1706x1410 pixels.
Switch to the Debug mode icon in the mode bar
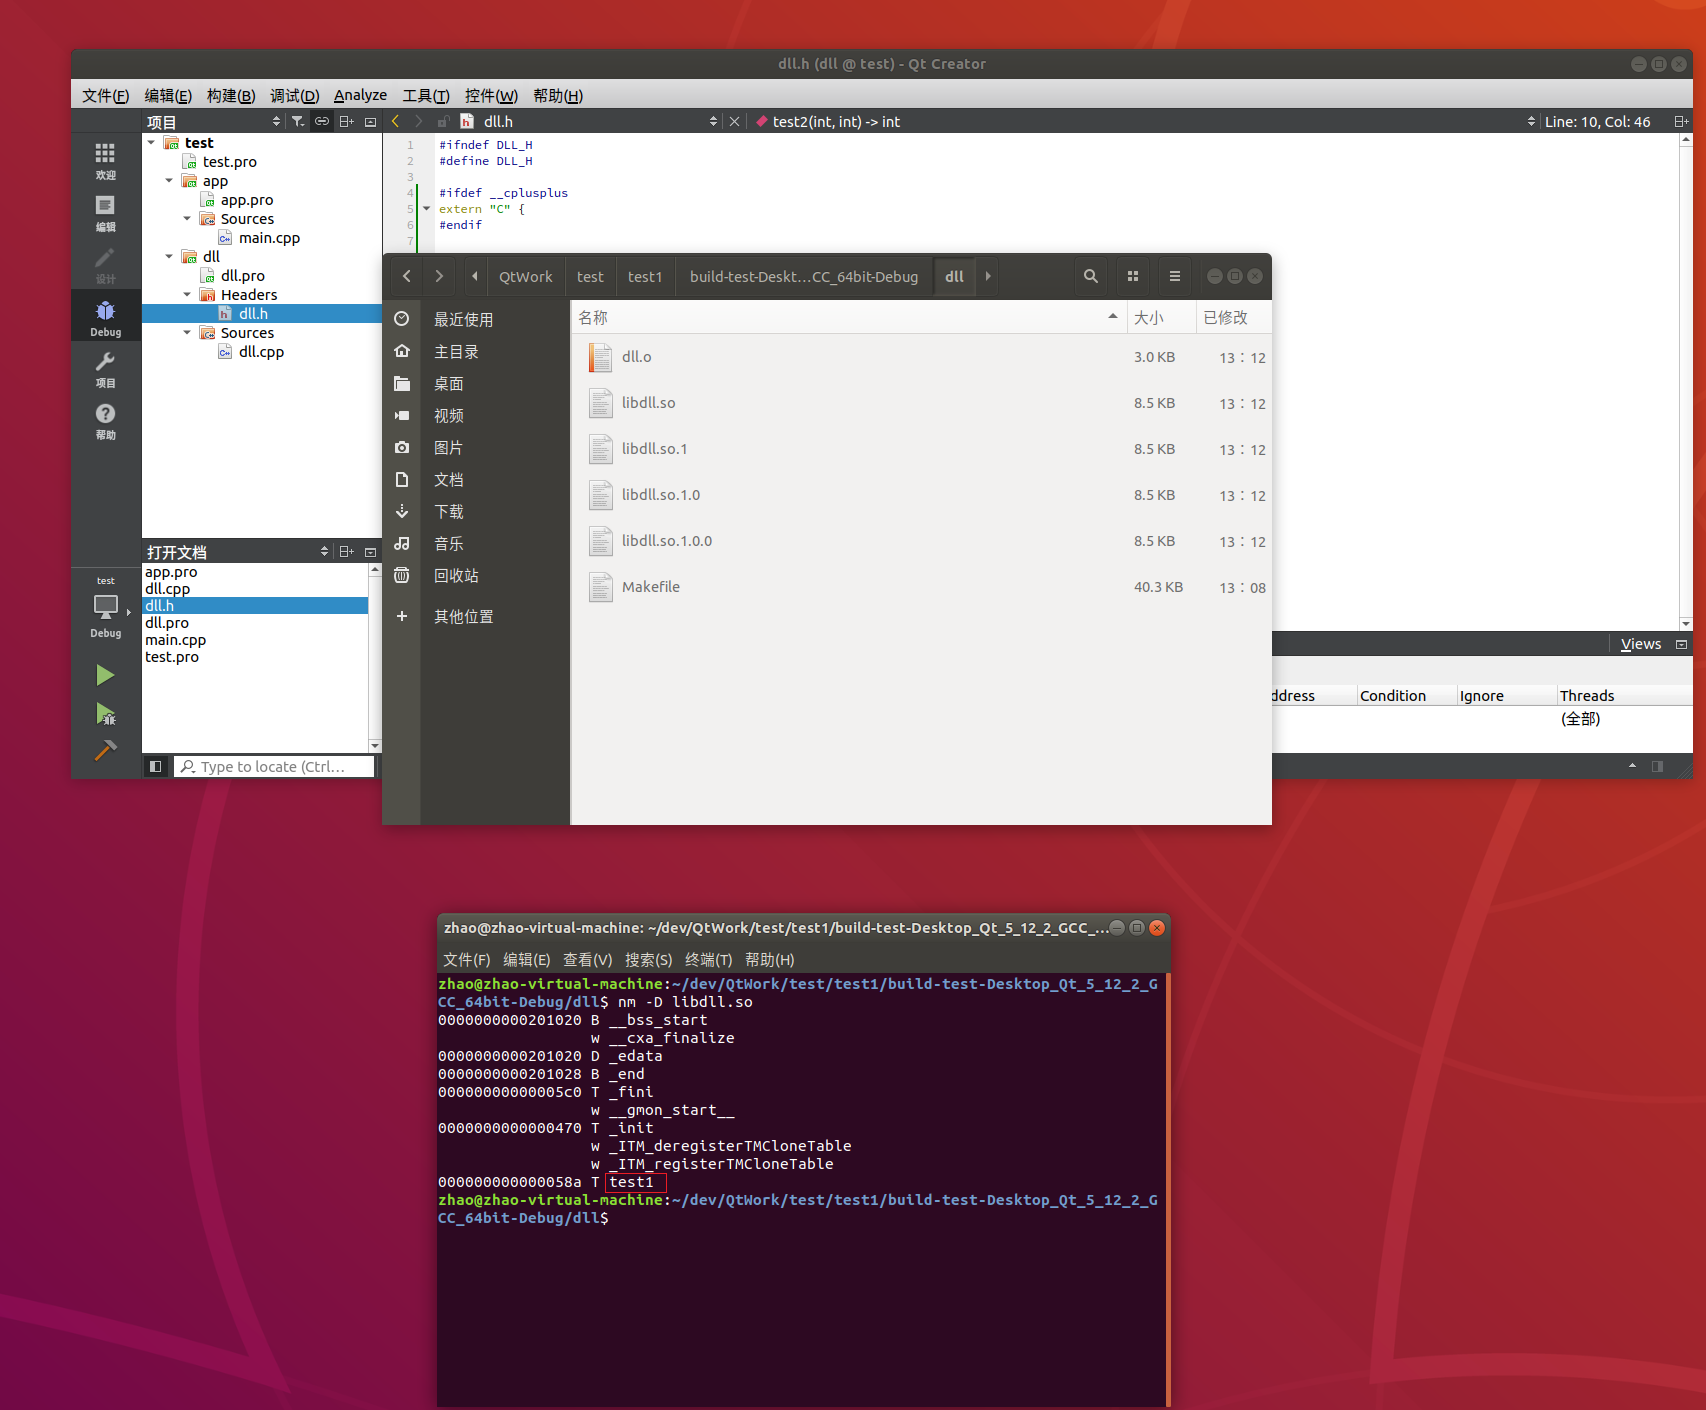point(105,317)
